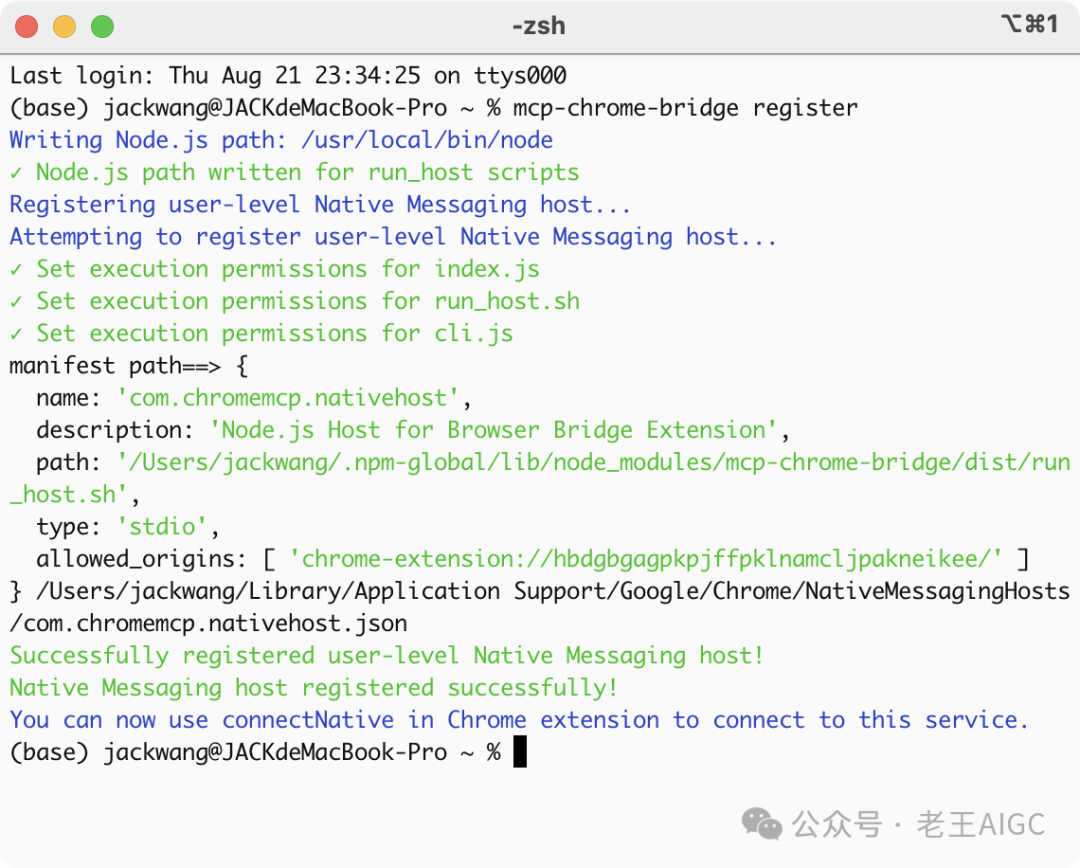Screen dimensions: 1080x868
Task: Click the description 'Node.js Host for Browser Bridge Extension'
Action: (494, 431)
